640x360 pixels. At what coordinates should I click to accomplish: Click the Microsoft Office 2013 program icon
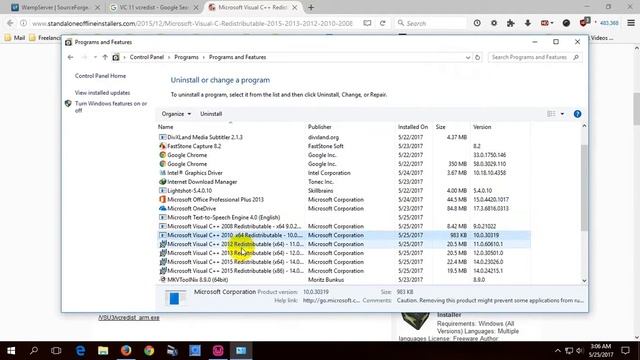click(x=162, y=200)
